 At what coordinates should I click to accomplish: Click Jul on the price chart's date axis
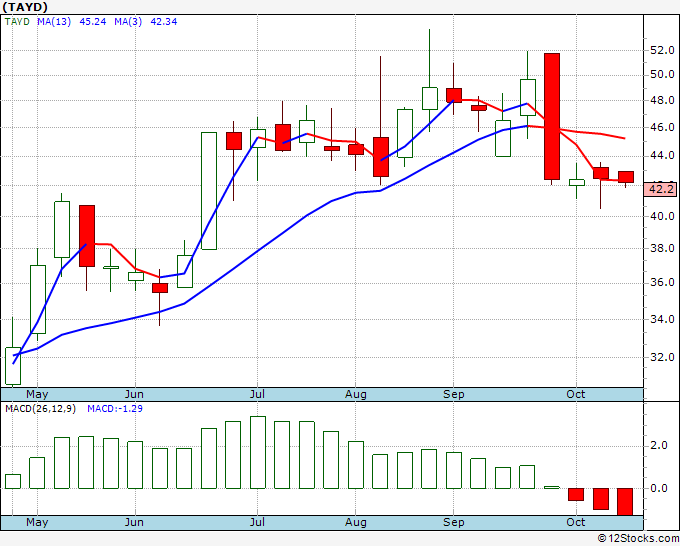[257, 394]
